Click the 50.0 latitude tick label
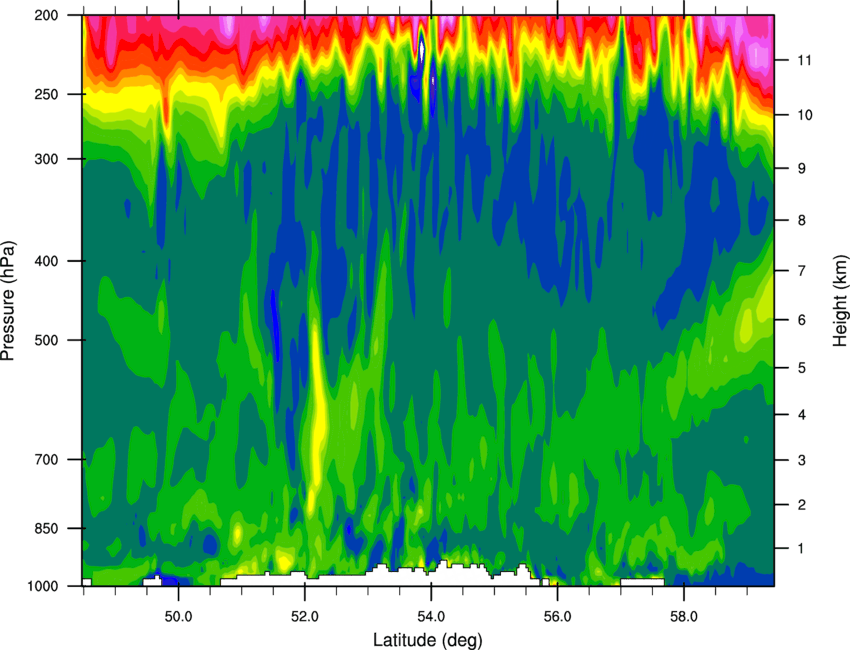 (178, 616)
